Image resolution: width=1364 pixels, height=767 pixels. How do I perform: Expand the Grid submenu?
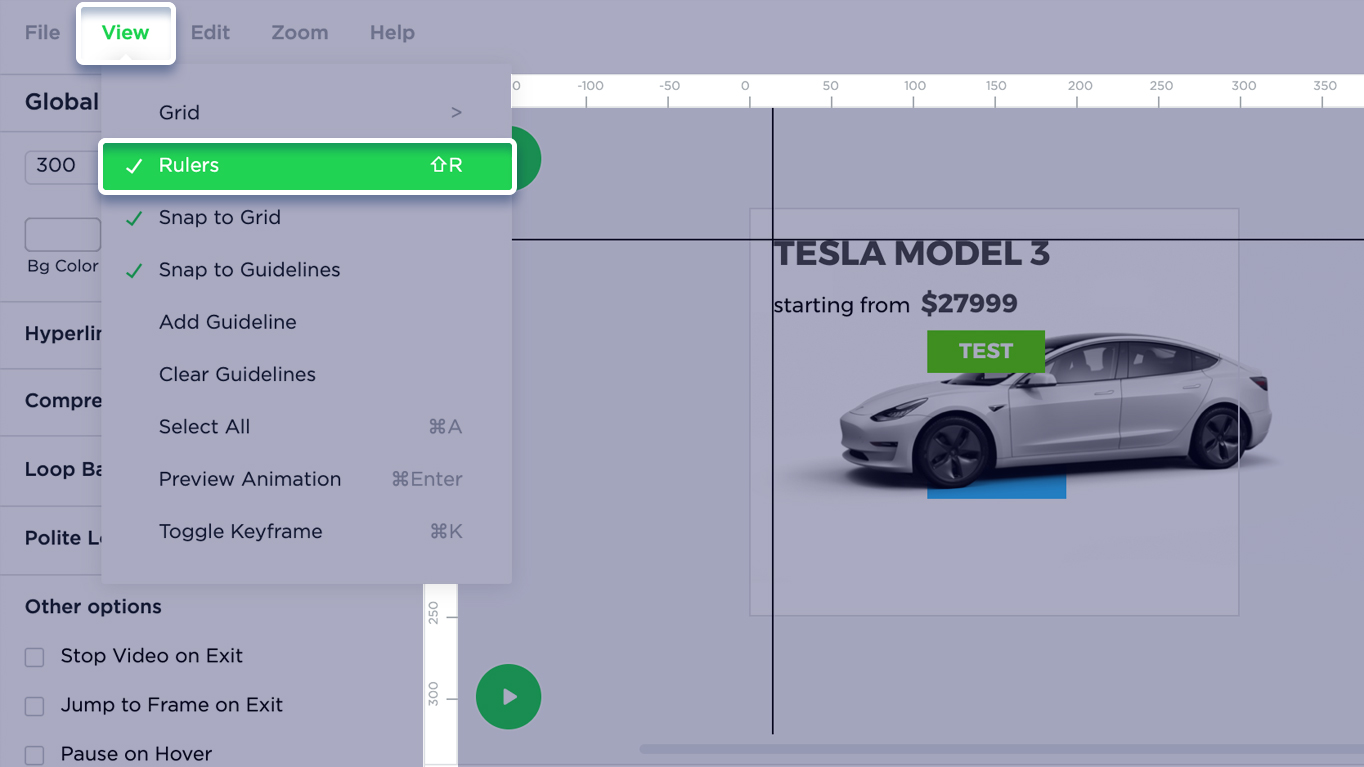[307, 113]
